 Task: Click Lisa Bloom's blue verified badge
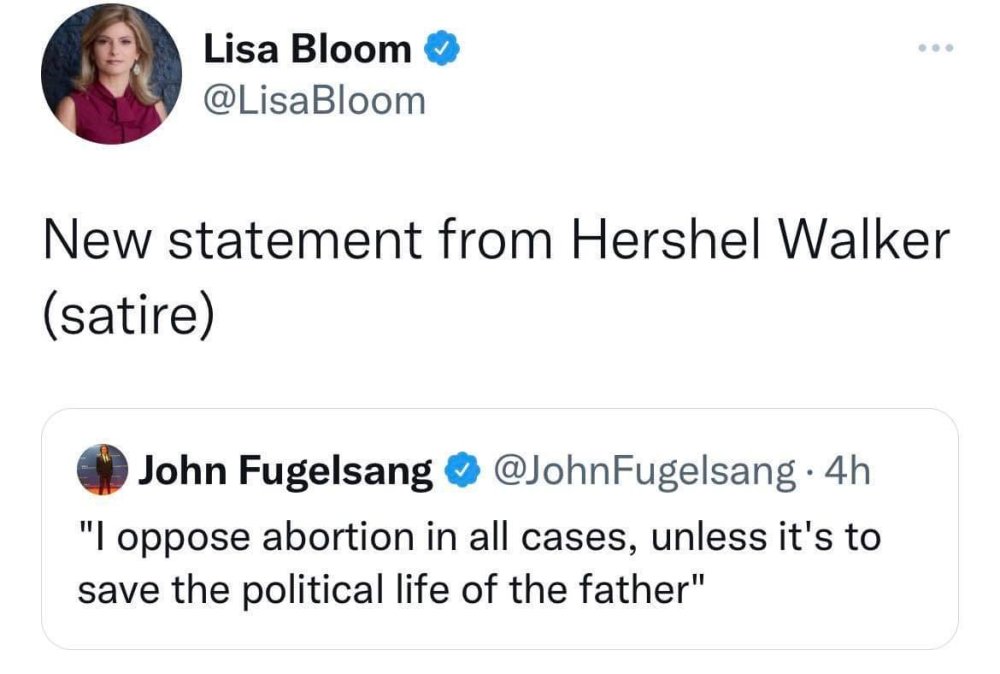pos(441,49)
